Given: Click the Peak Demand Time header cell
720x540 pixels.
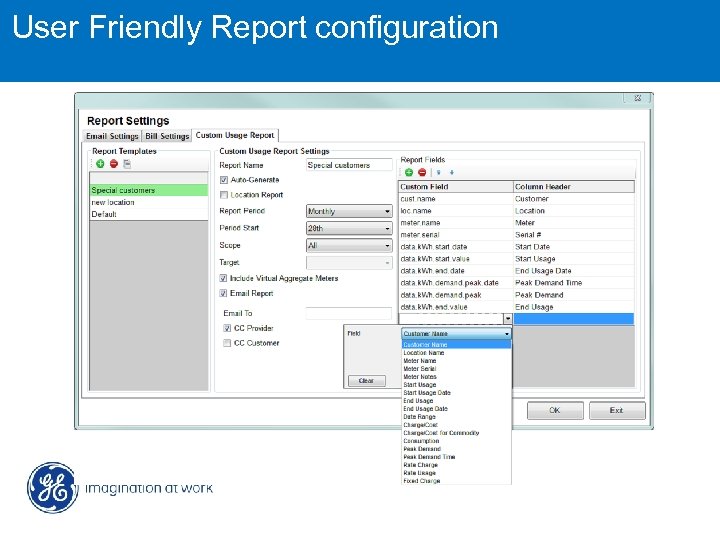Looking at the screenshot, I should tap(574, 283).
